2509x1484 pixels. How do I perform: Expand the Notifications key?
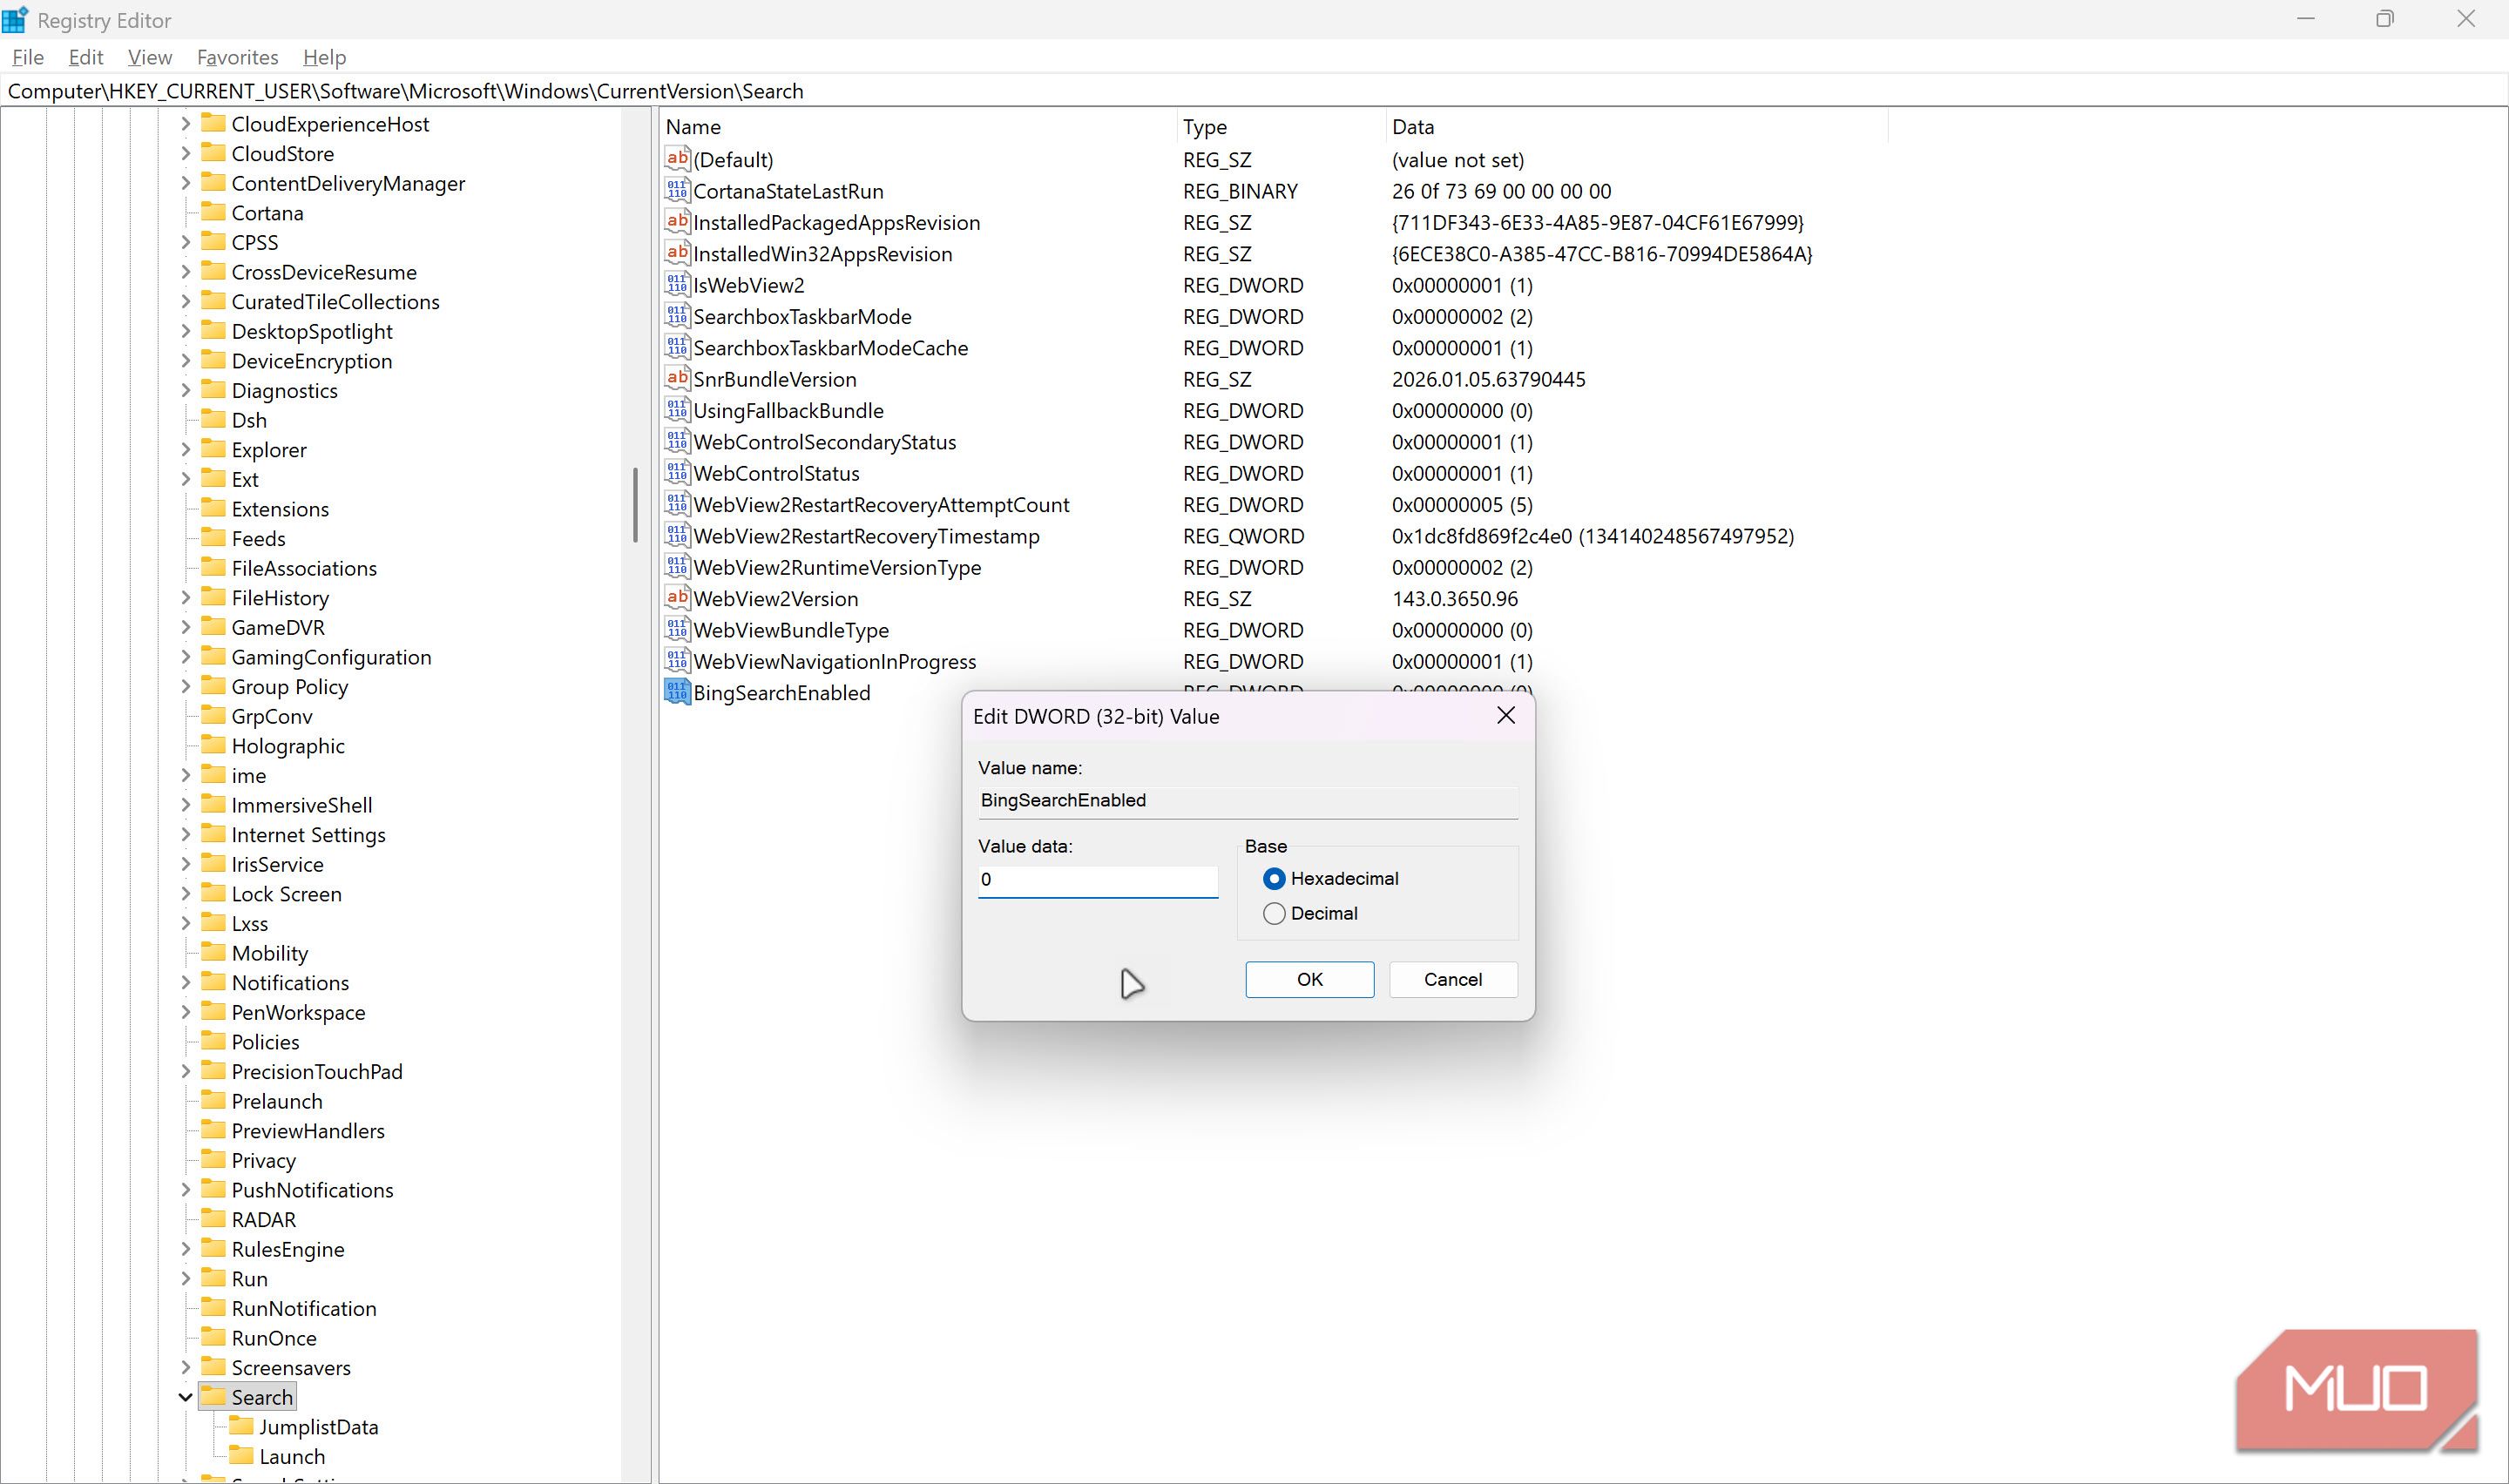(x=185, y=982)
